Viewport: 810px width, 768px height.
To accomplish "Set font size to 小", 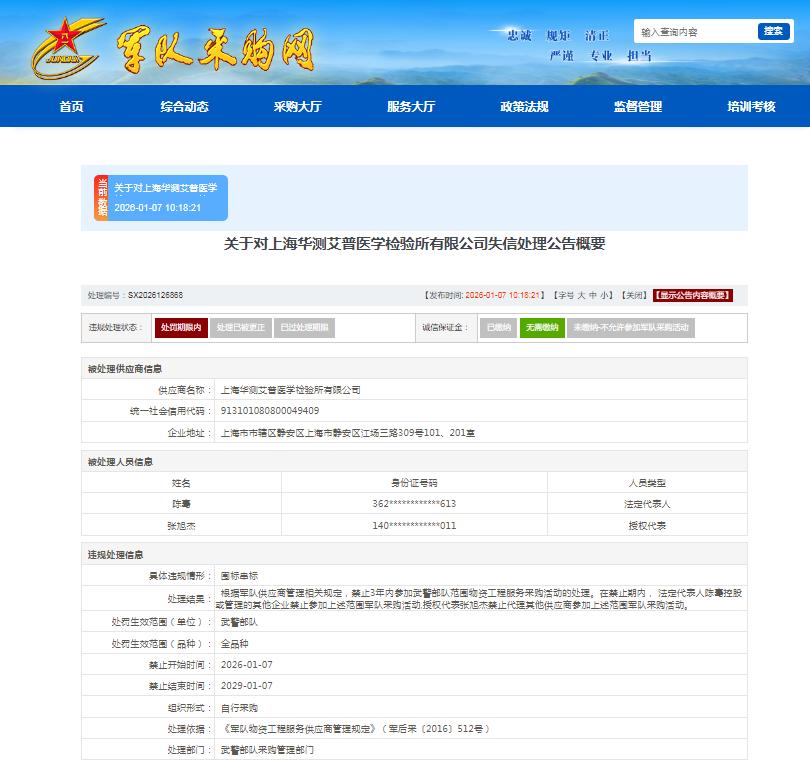I will click(604, 295).
